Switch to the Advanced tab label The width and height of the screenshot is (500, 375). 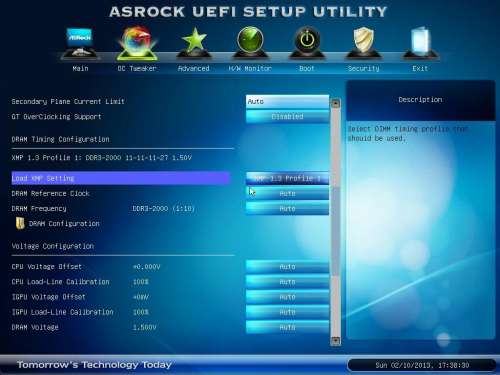click(x=194, y=69)
